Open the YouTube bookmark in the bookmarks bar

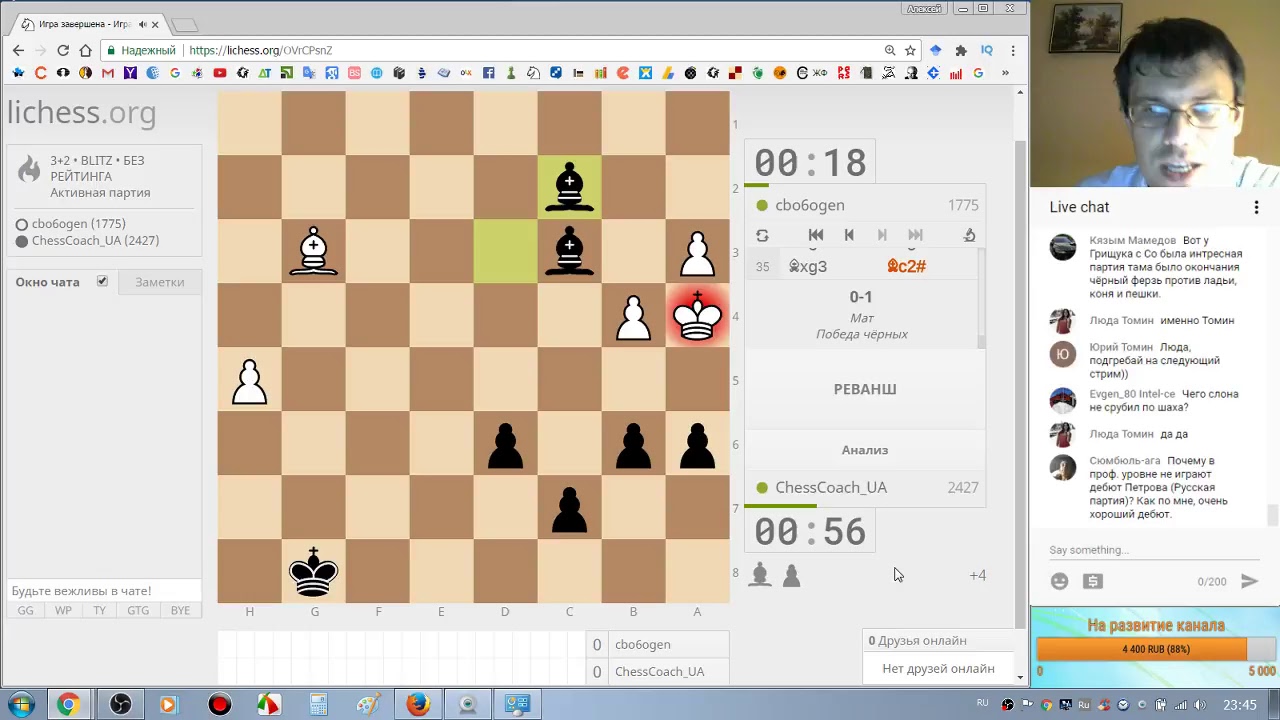[220, 73]
